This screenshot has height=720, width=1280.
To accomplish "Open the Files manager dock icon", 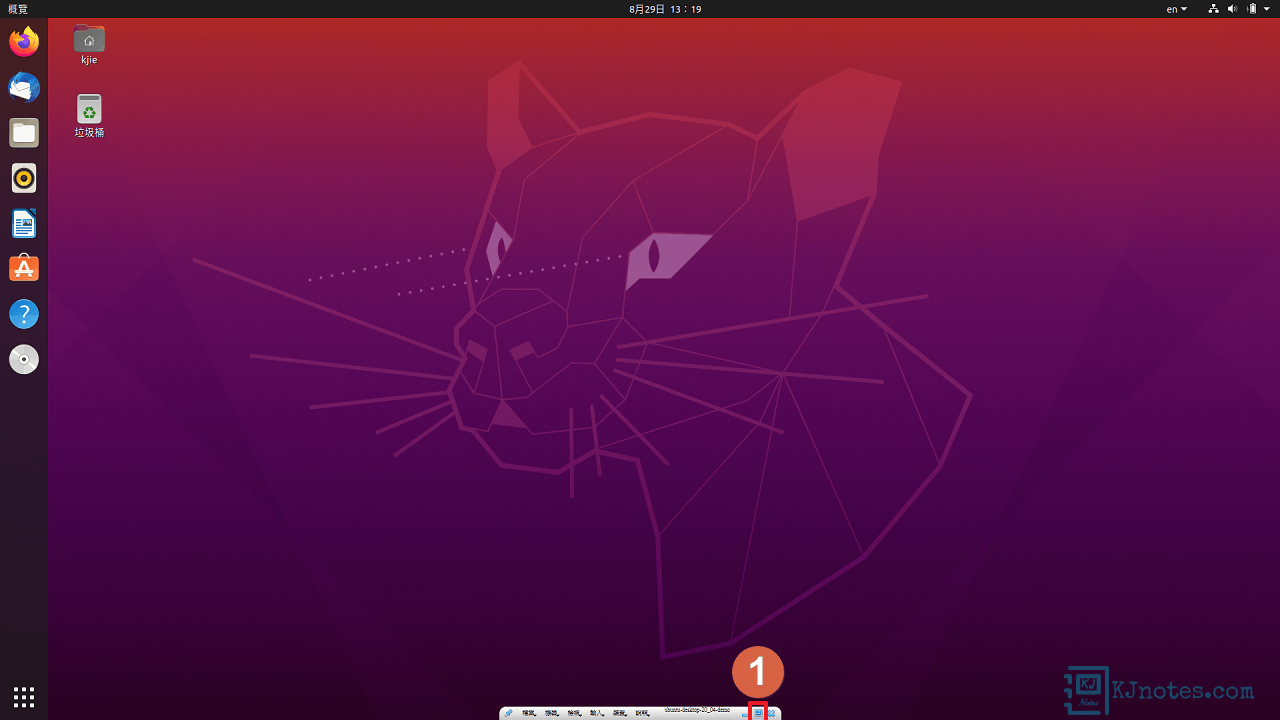I will pyautogui.click(x=24, y=133).
